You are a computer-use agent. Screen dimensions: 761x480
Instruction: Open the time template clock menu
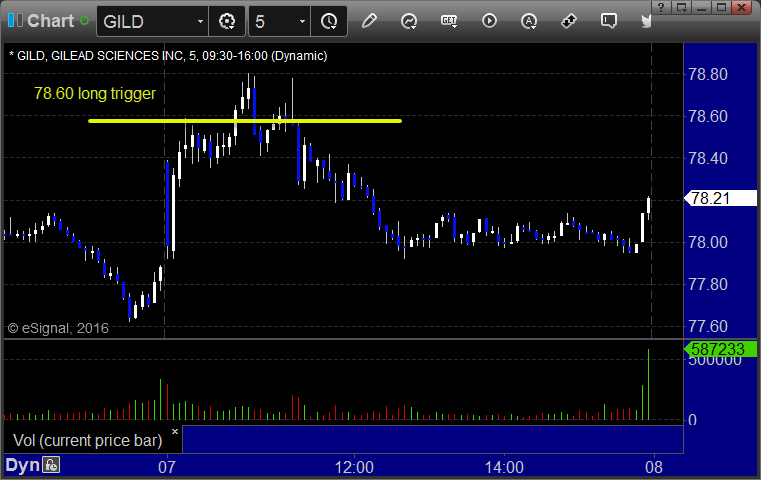coord(329,21)
